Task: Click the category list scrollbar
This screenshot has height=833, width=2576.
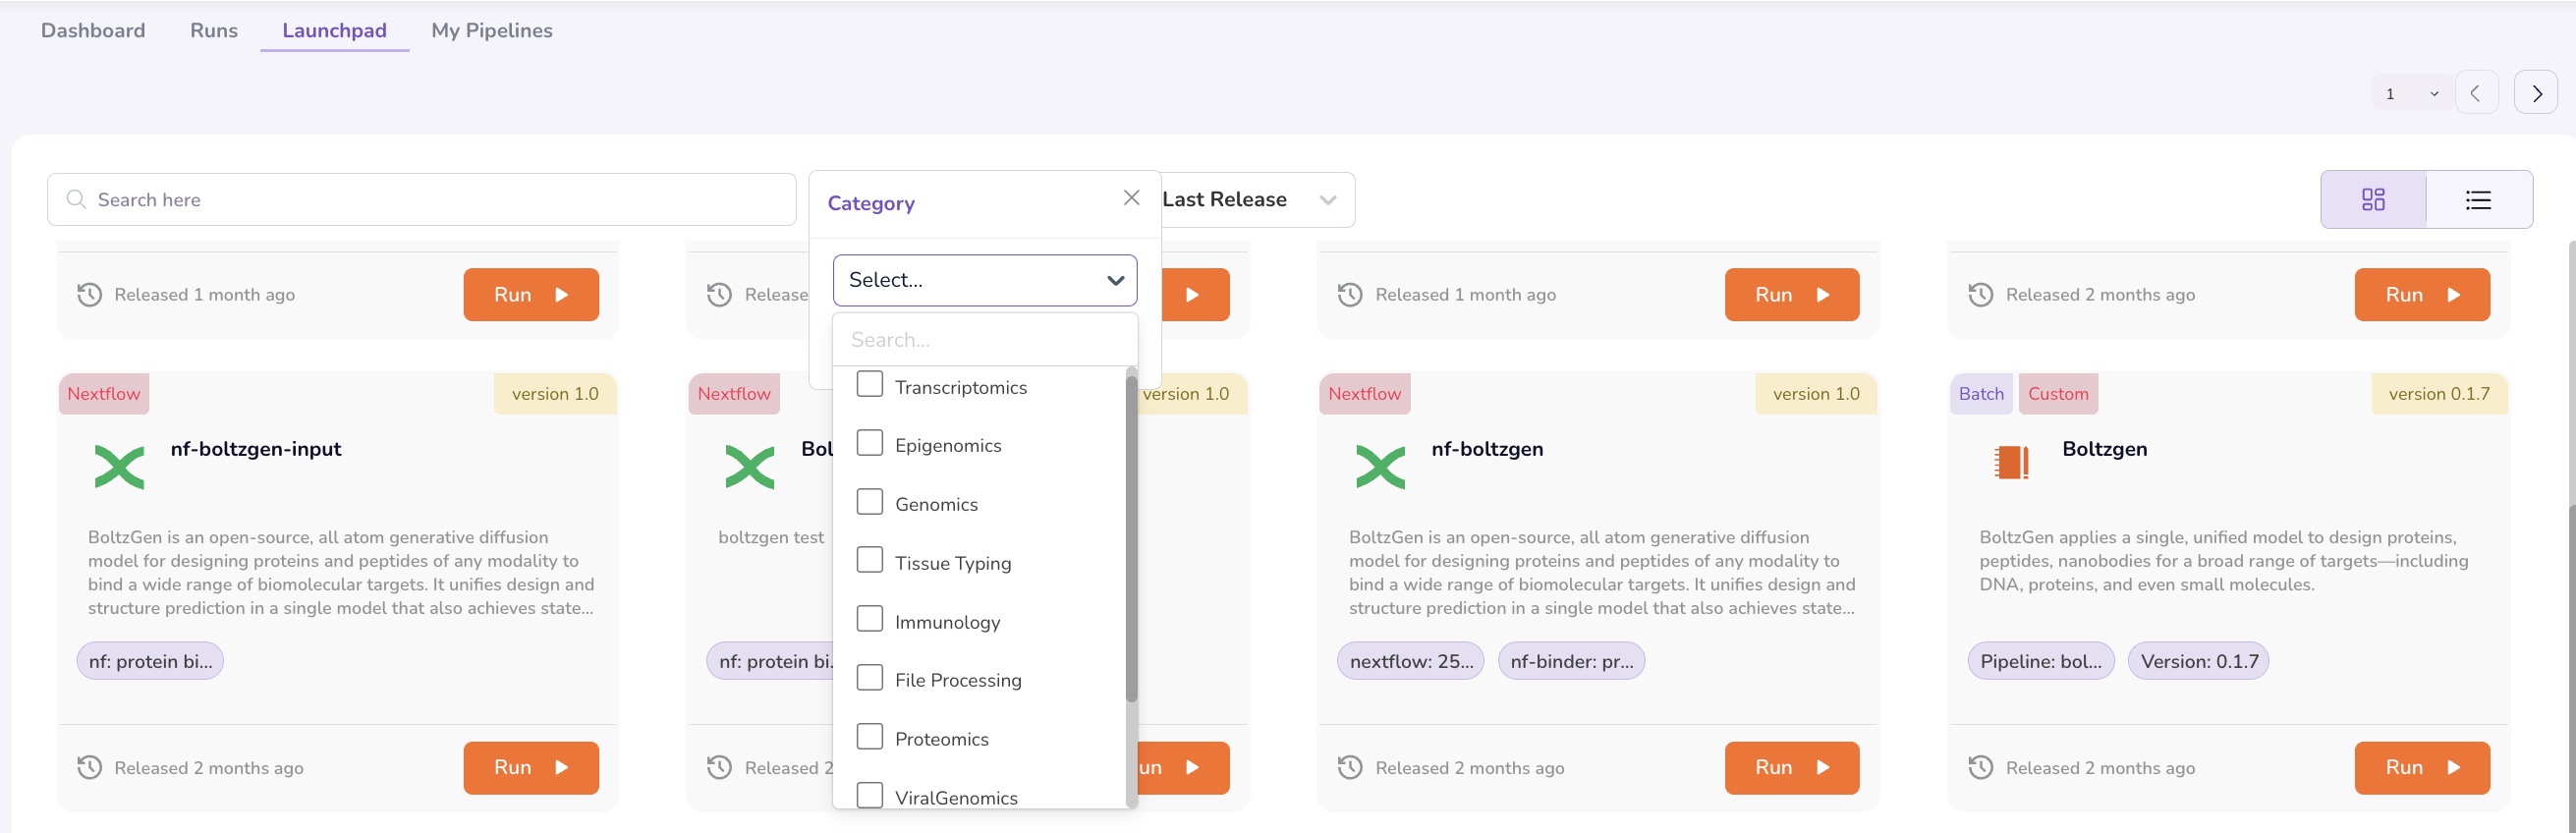Action: 1132,540
